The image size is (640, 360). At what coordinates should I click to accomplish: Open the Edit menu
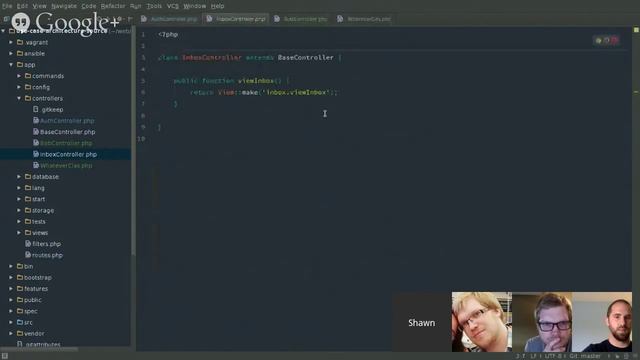22,6
